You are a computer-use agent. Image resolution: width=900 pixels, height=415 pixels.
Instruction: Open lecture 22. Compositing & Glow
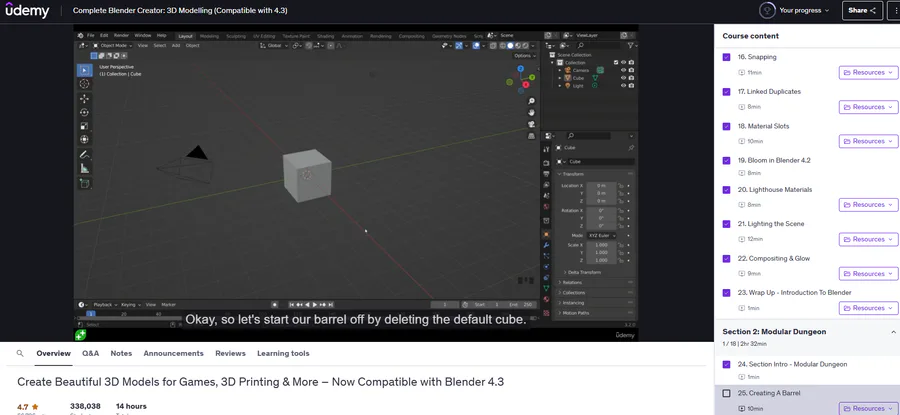(x=774, y=258)
